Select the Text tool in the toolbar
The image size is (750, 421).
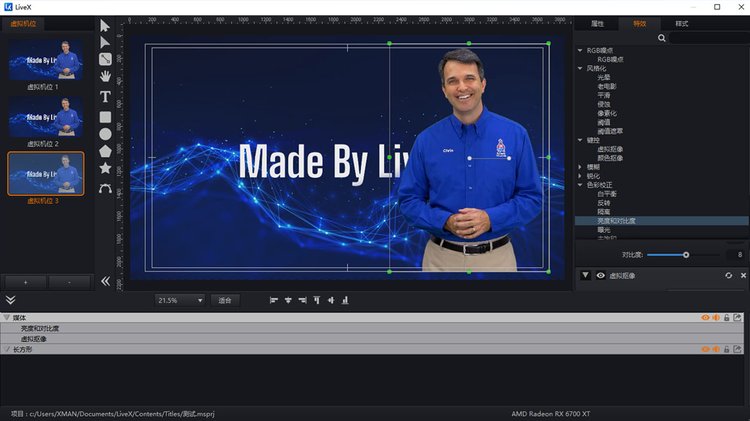coord(105,97)
